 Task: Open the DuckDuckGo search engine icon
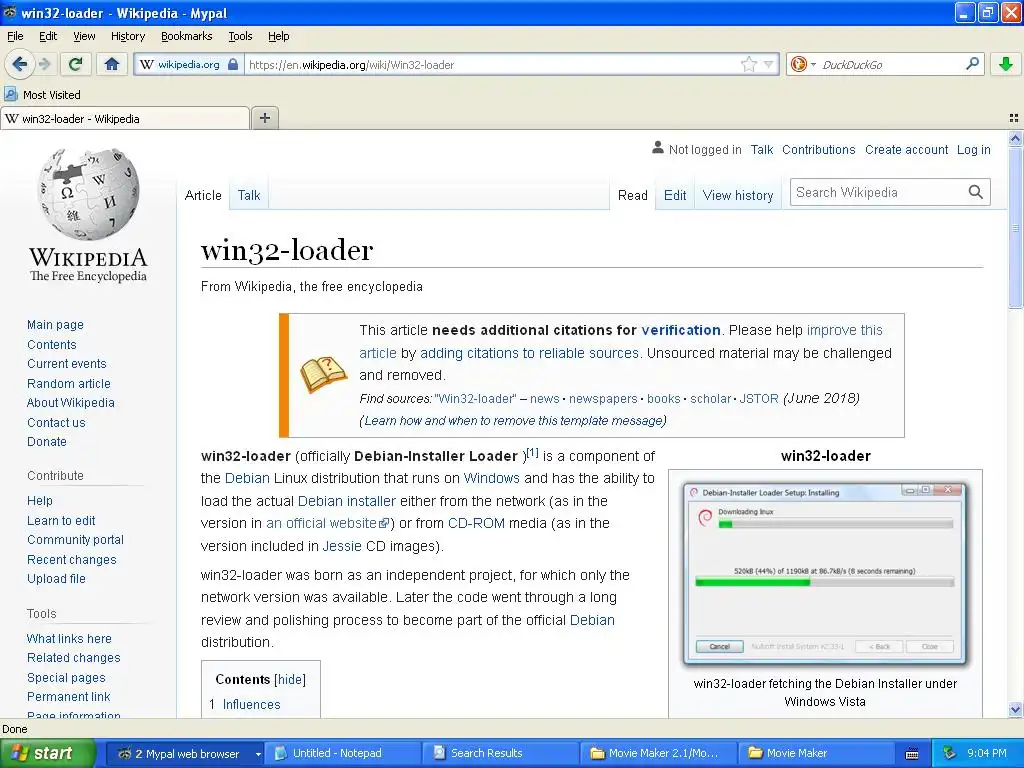pos(798,64)
